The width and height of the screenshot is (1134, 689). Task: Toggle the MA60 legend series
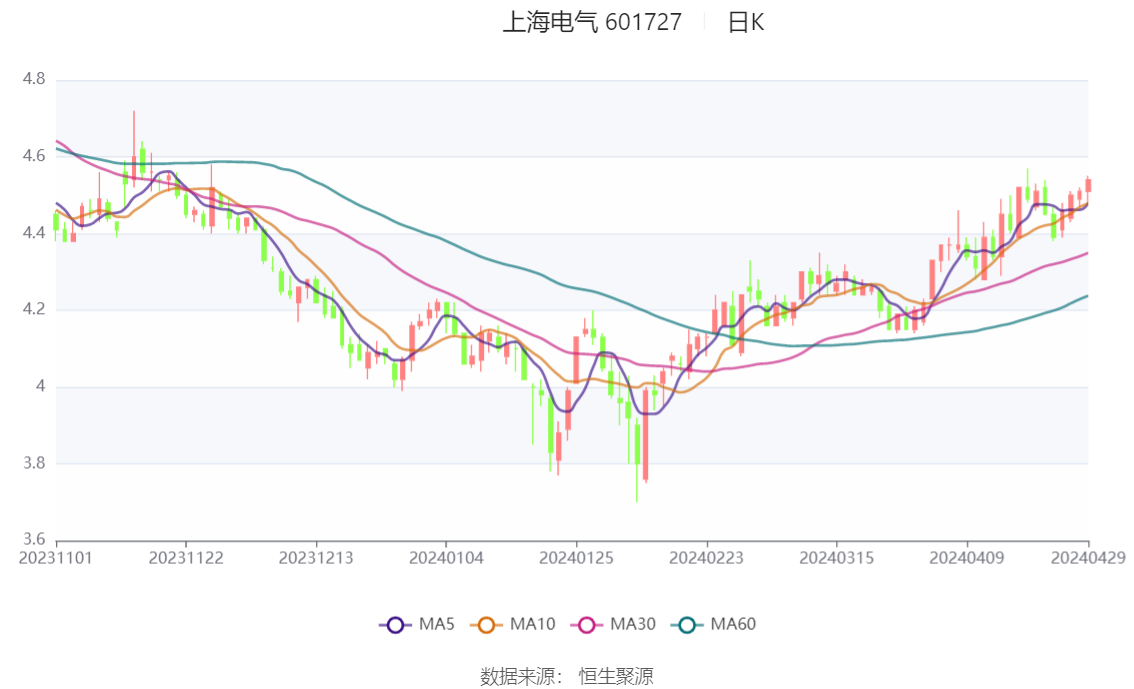[x=714, y=624]
